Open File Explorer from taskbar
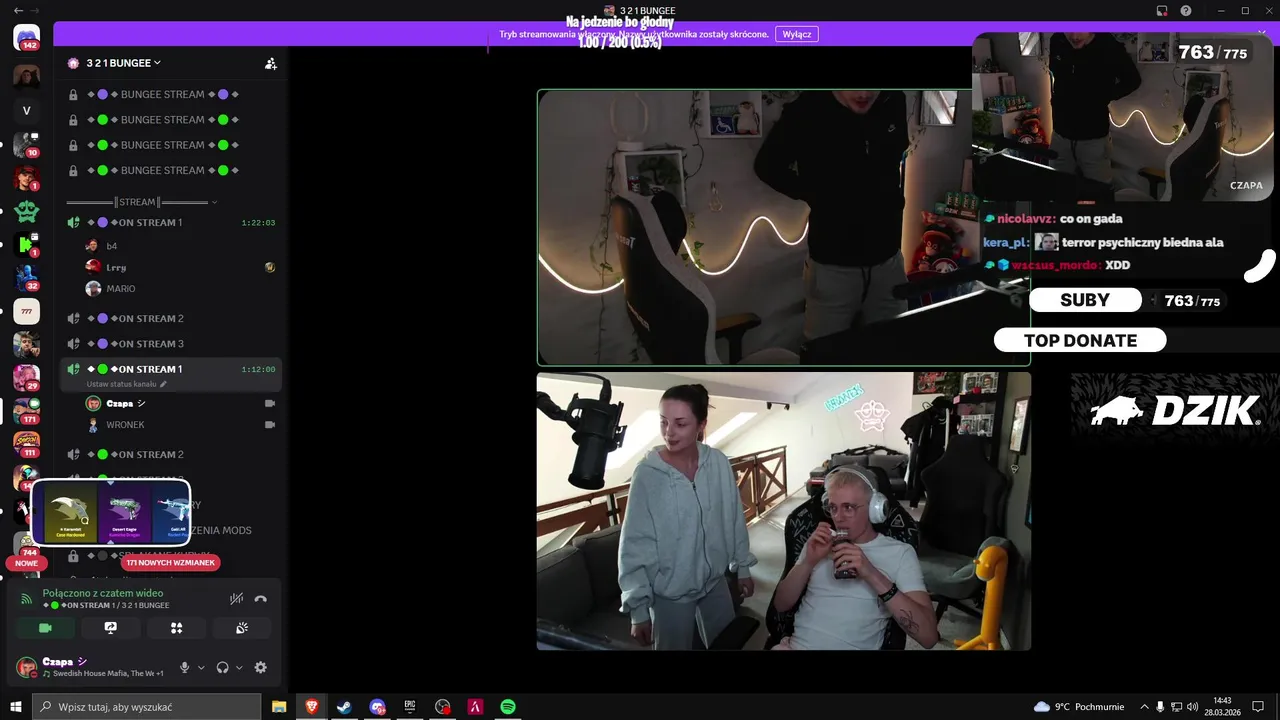The height and width of the screenshot is (720, 1280). tap(279, 707)
